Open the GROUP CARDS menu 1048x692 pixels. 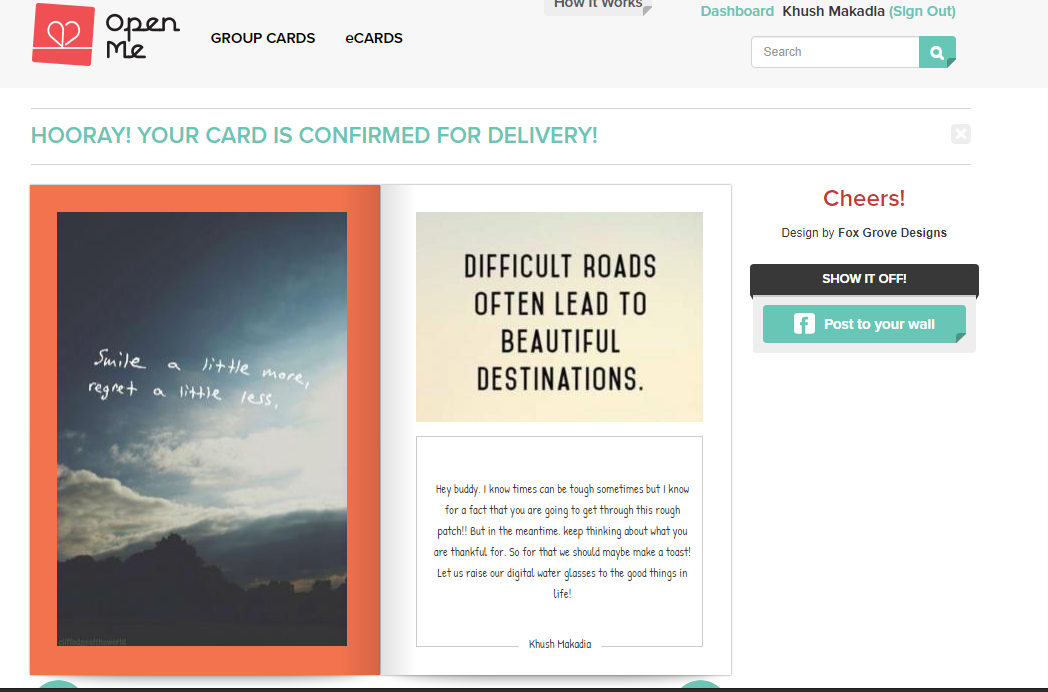263,38
